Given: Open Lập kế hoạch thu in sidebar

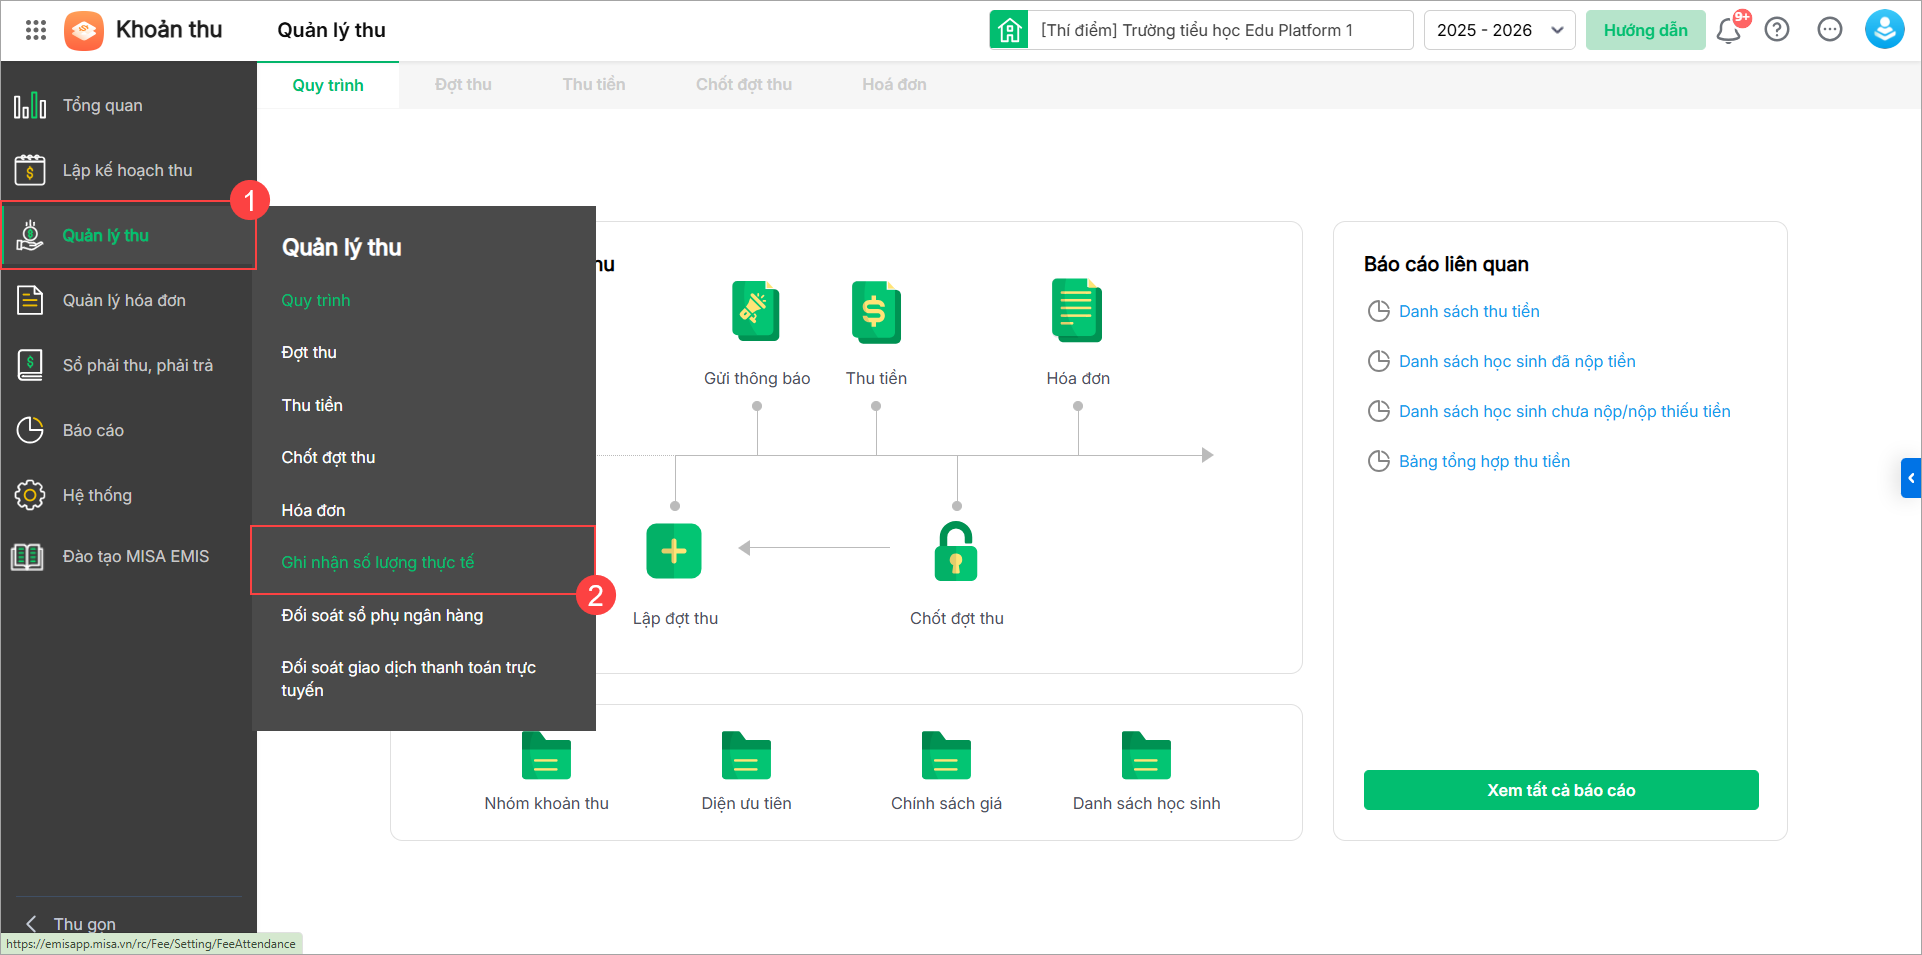Looking at the screenshot, I should [129, 170].
